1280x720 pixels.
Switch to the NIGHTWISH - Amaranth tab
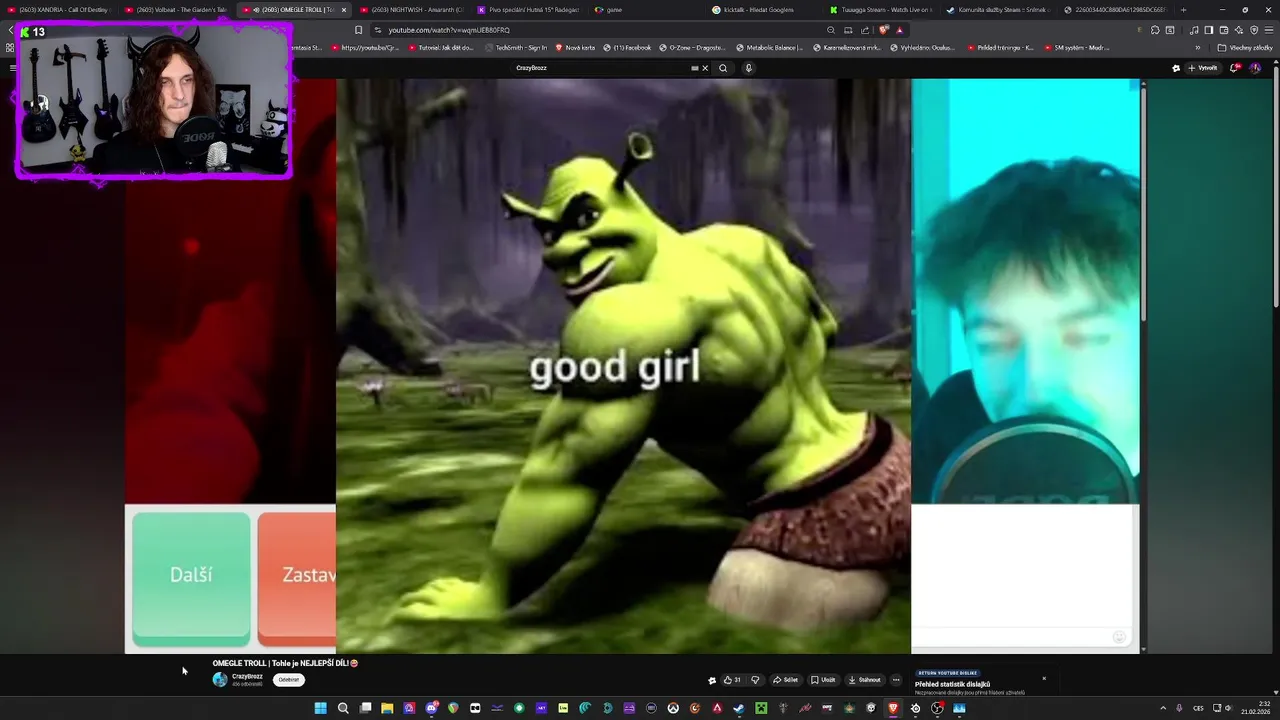point(412,10)
